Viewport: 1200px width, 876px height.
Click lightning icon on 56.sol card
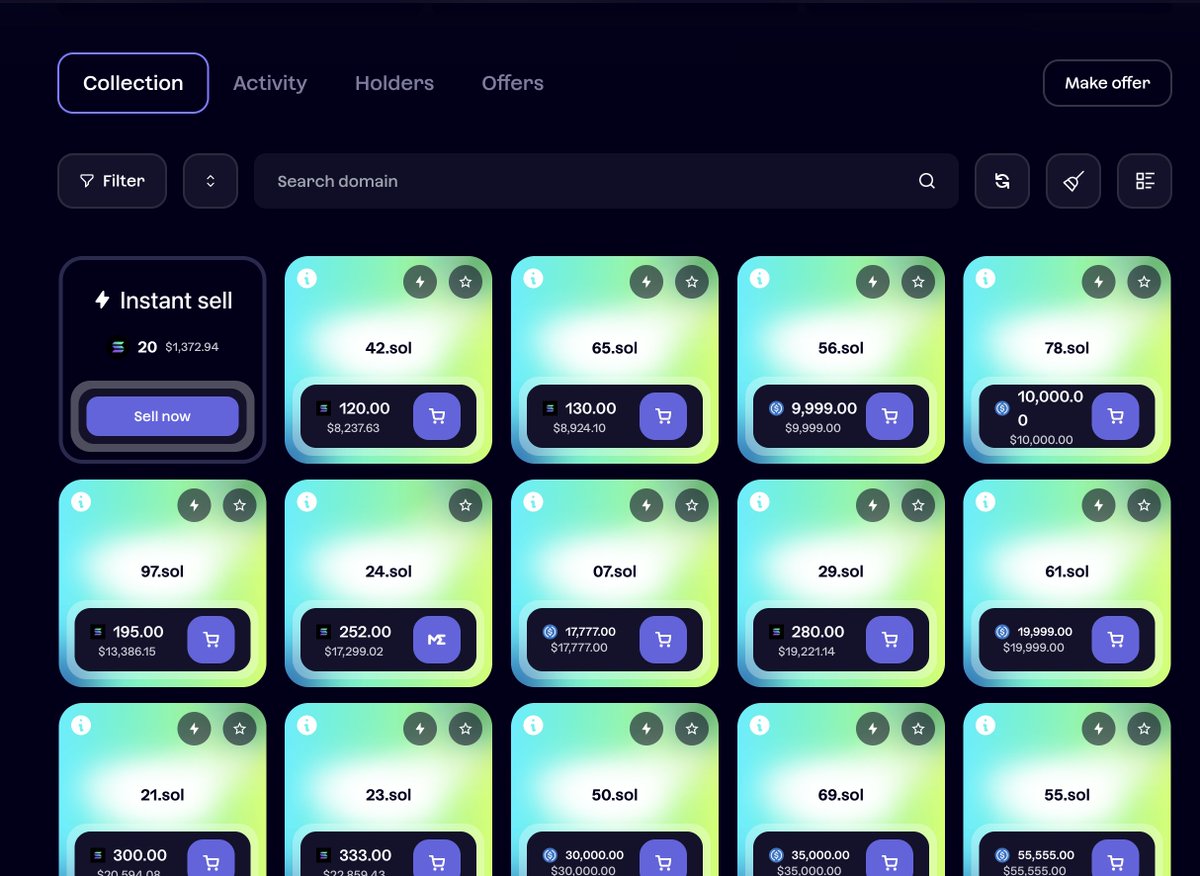pyautogui.click(x=872, y=282)
